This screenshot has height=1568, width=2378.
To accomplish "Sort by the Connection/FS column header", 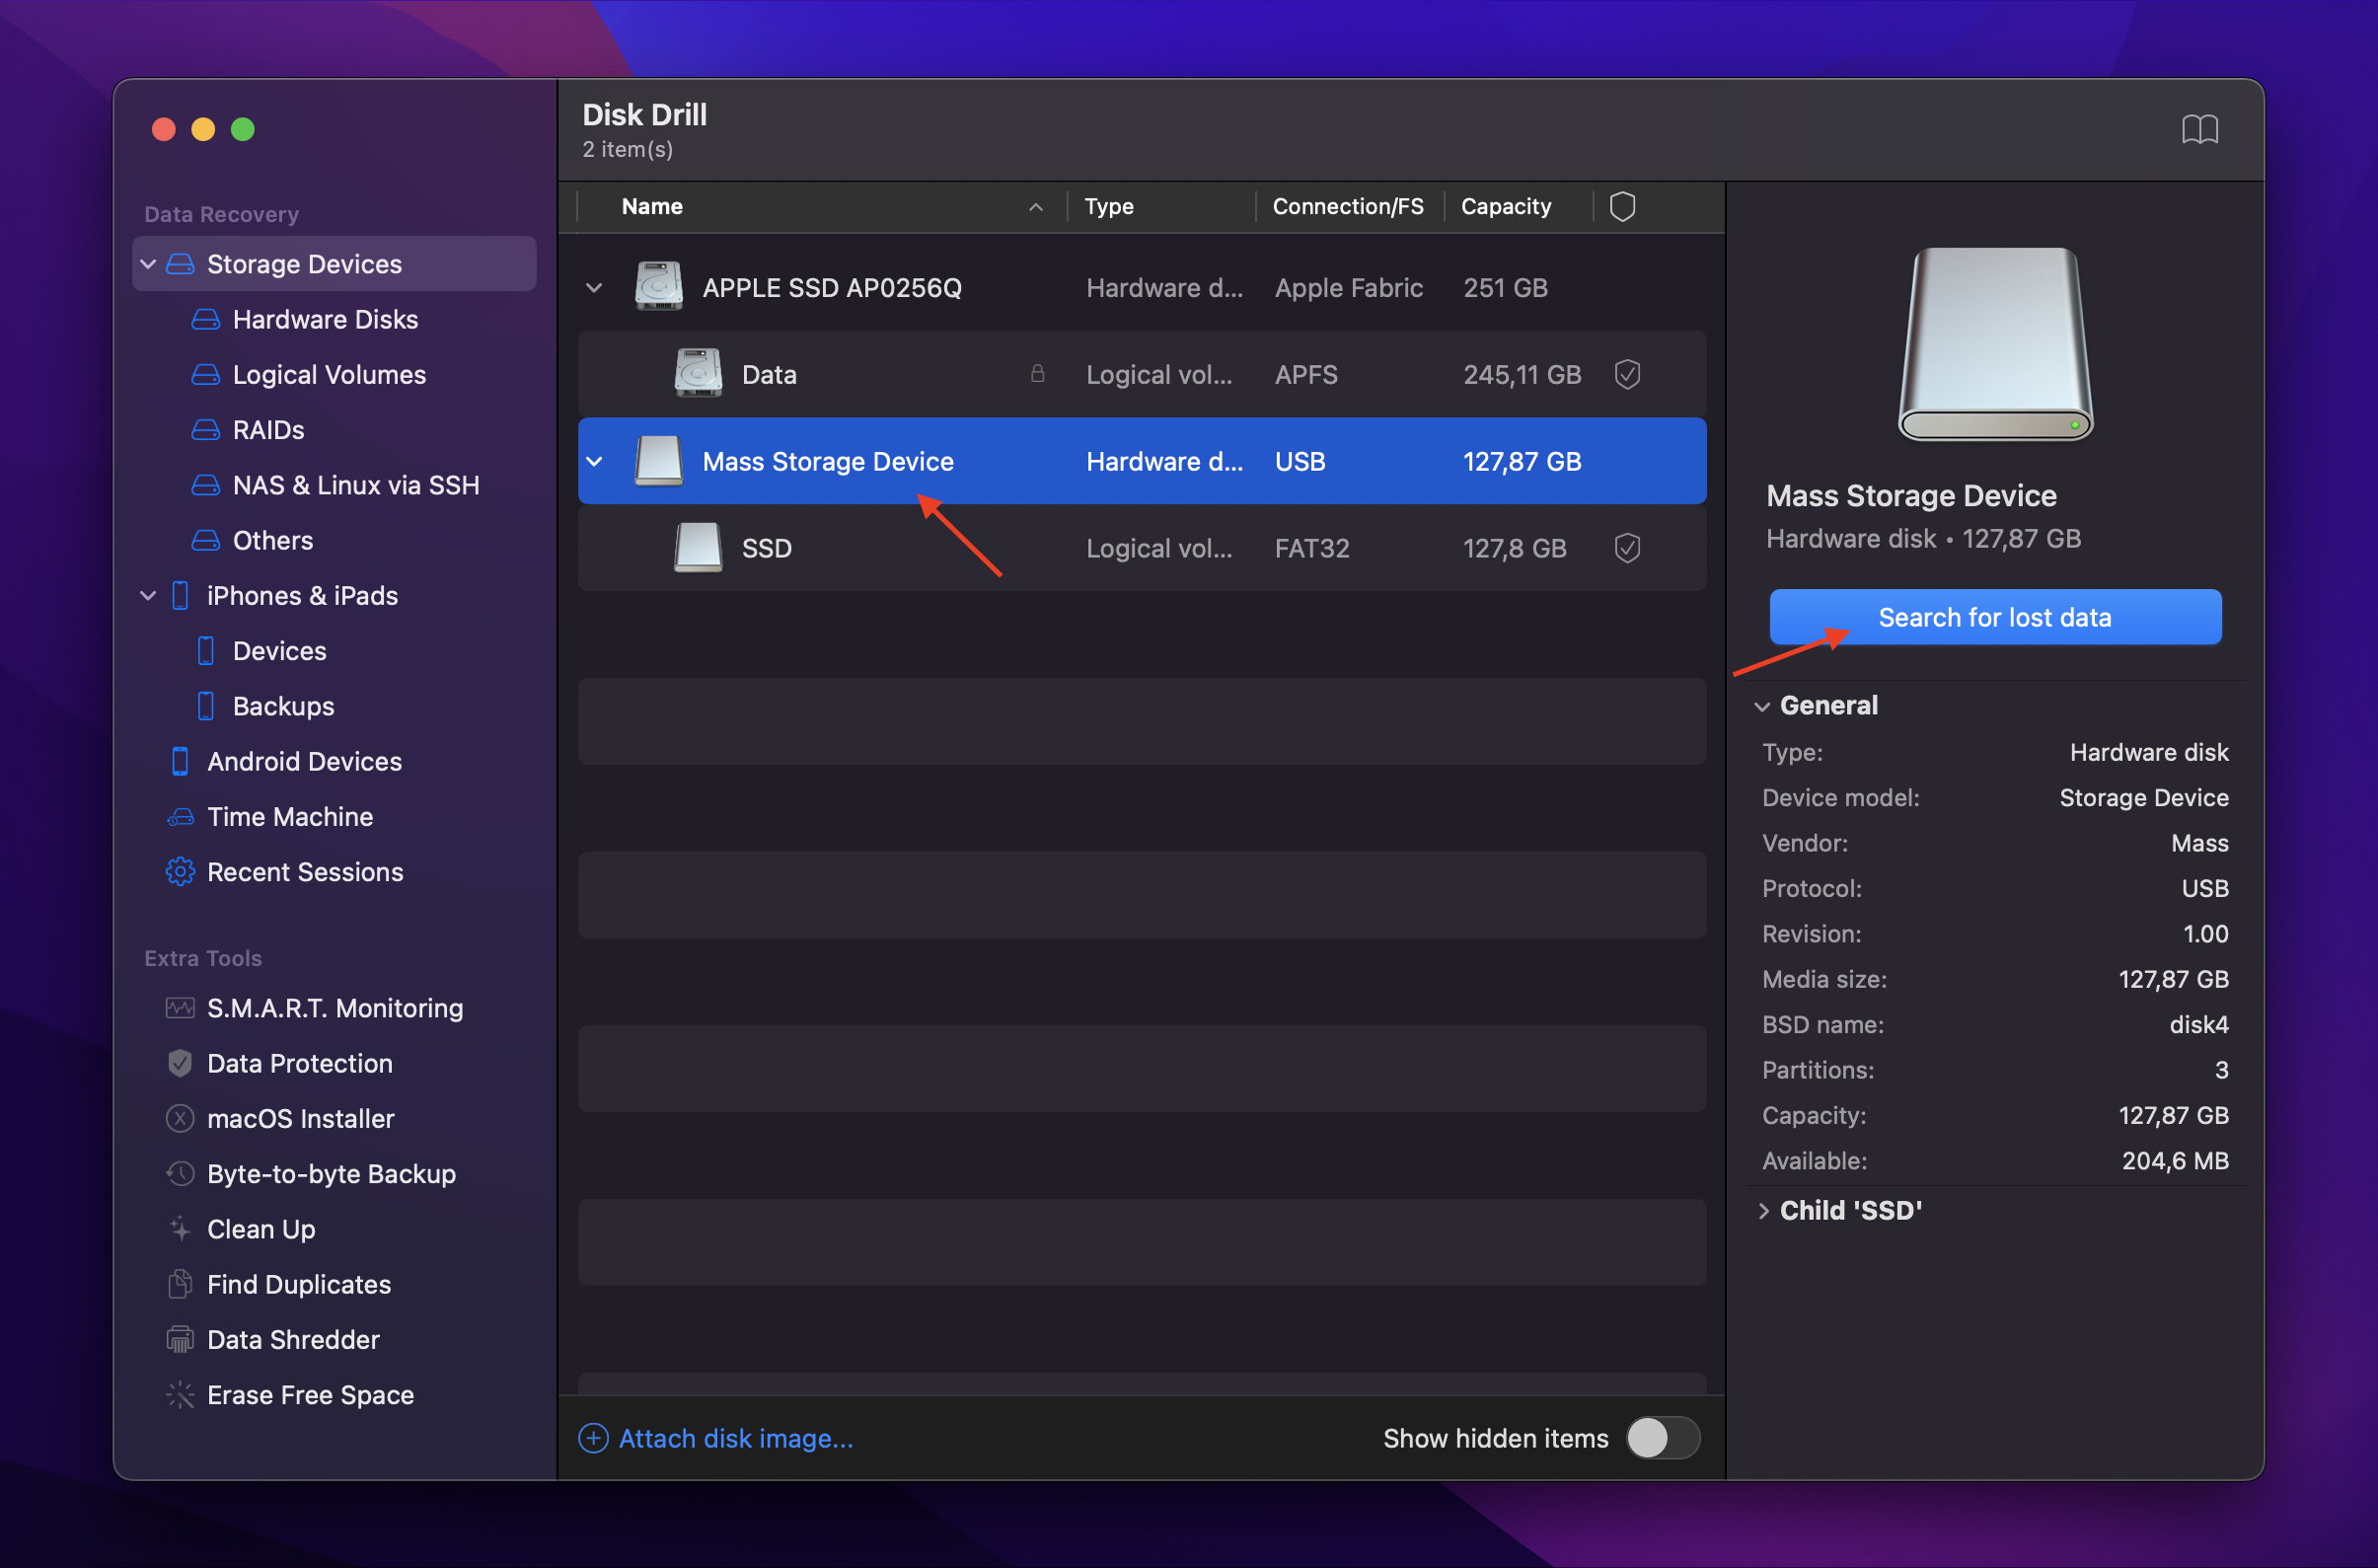I will [x=1347, y=207].
